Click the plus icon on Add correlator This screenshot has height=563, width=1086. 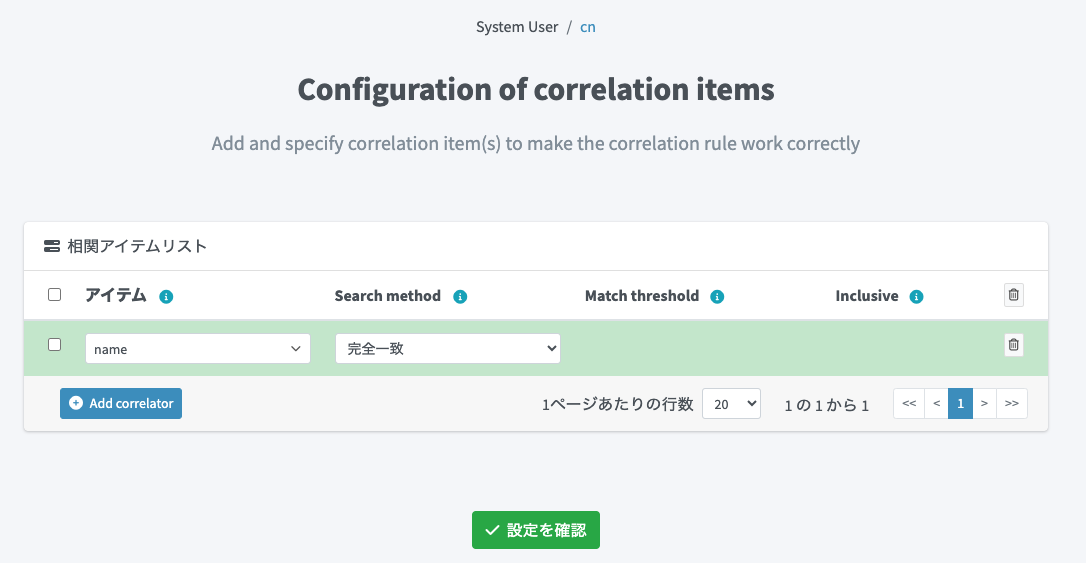pos(76,403)
